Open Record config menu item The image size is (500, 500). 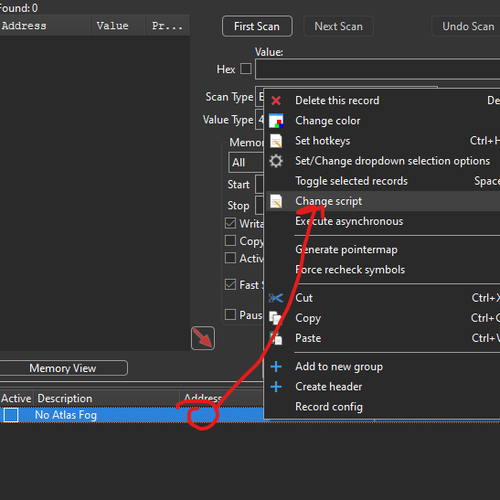[x=383, y=407]
